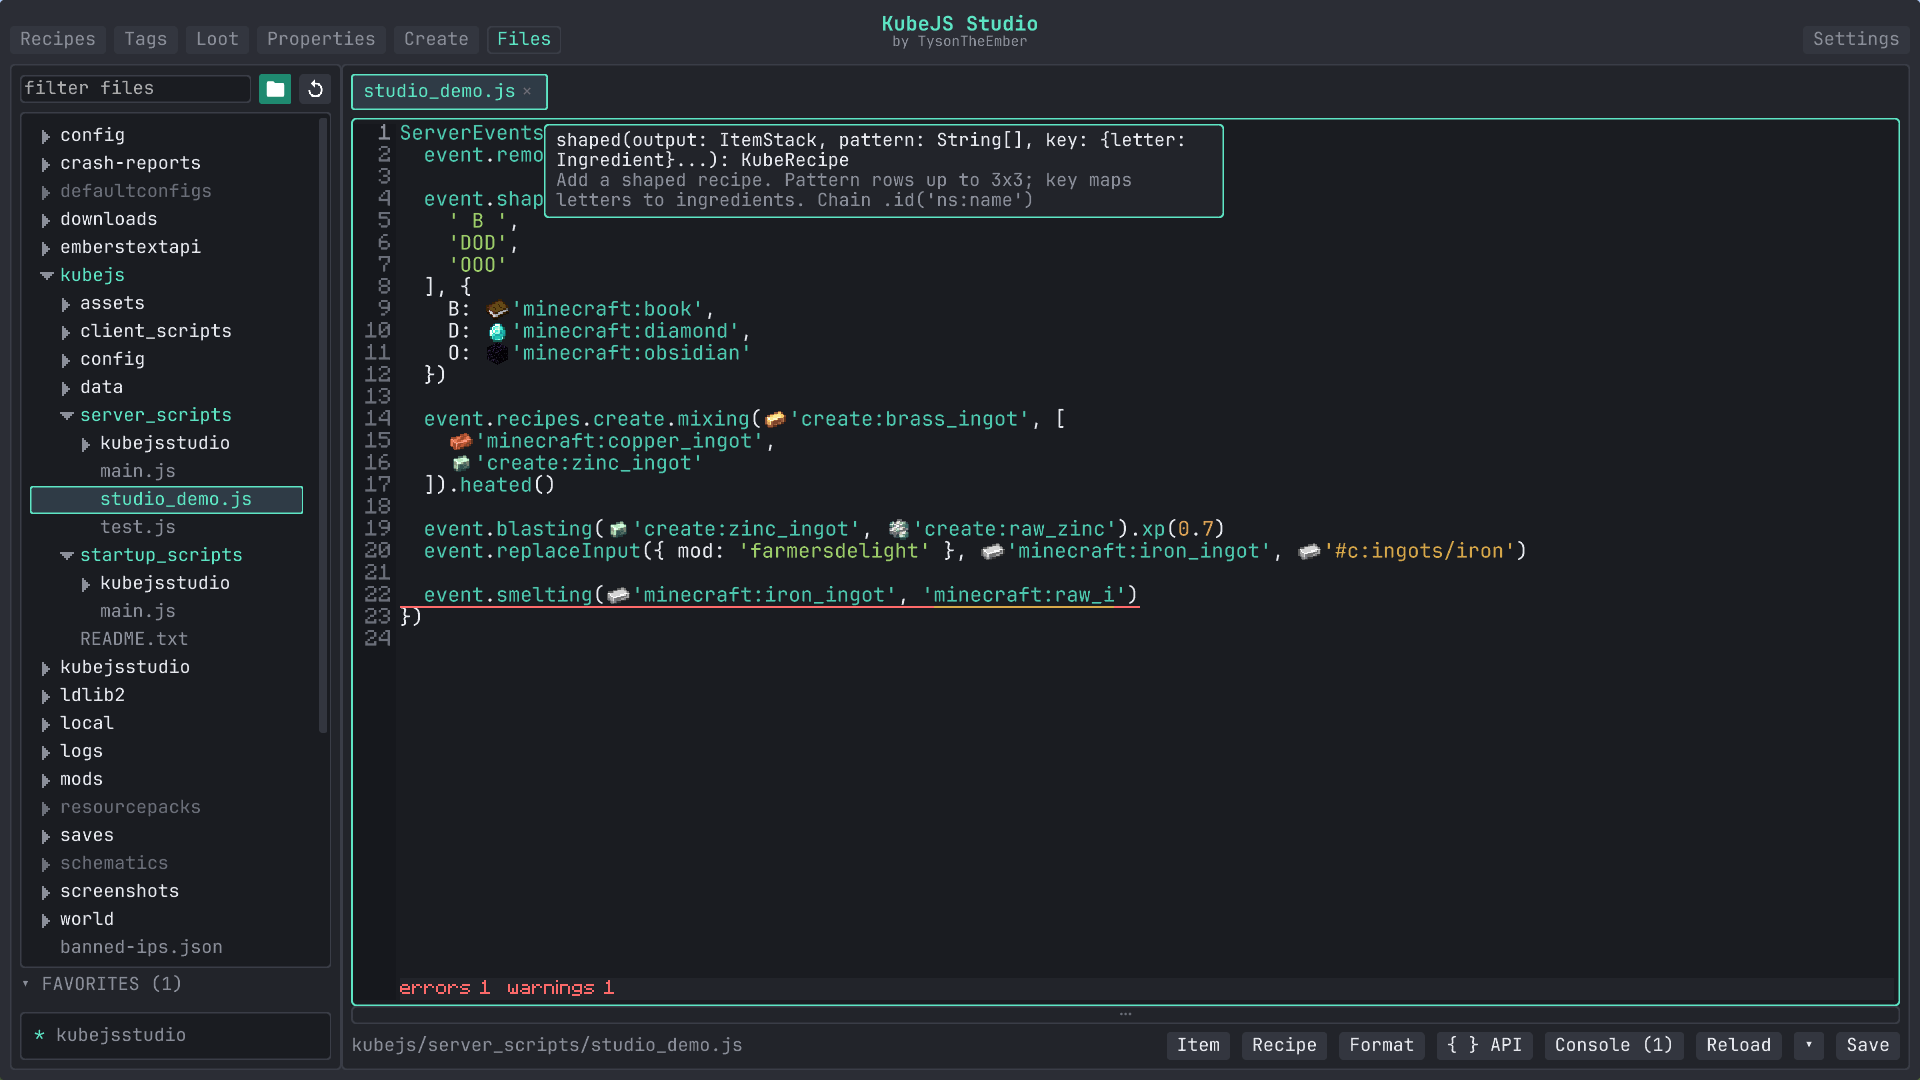Open README.txt file
The width and height of the screenshot is (1920, 1080).
(x=134, y=639)
